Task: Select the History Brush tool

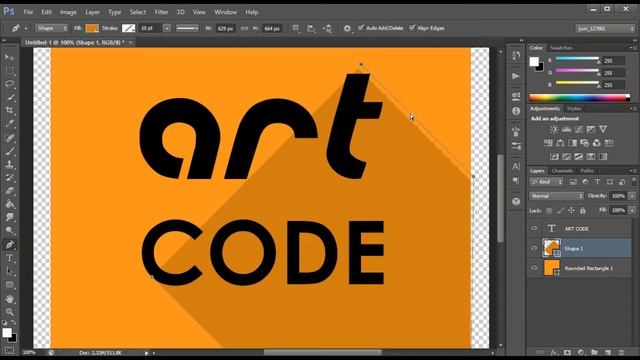Action: (x=9, y=178)
